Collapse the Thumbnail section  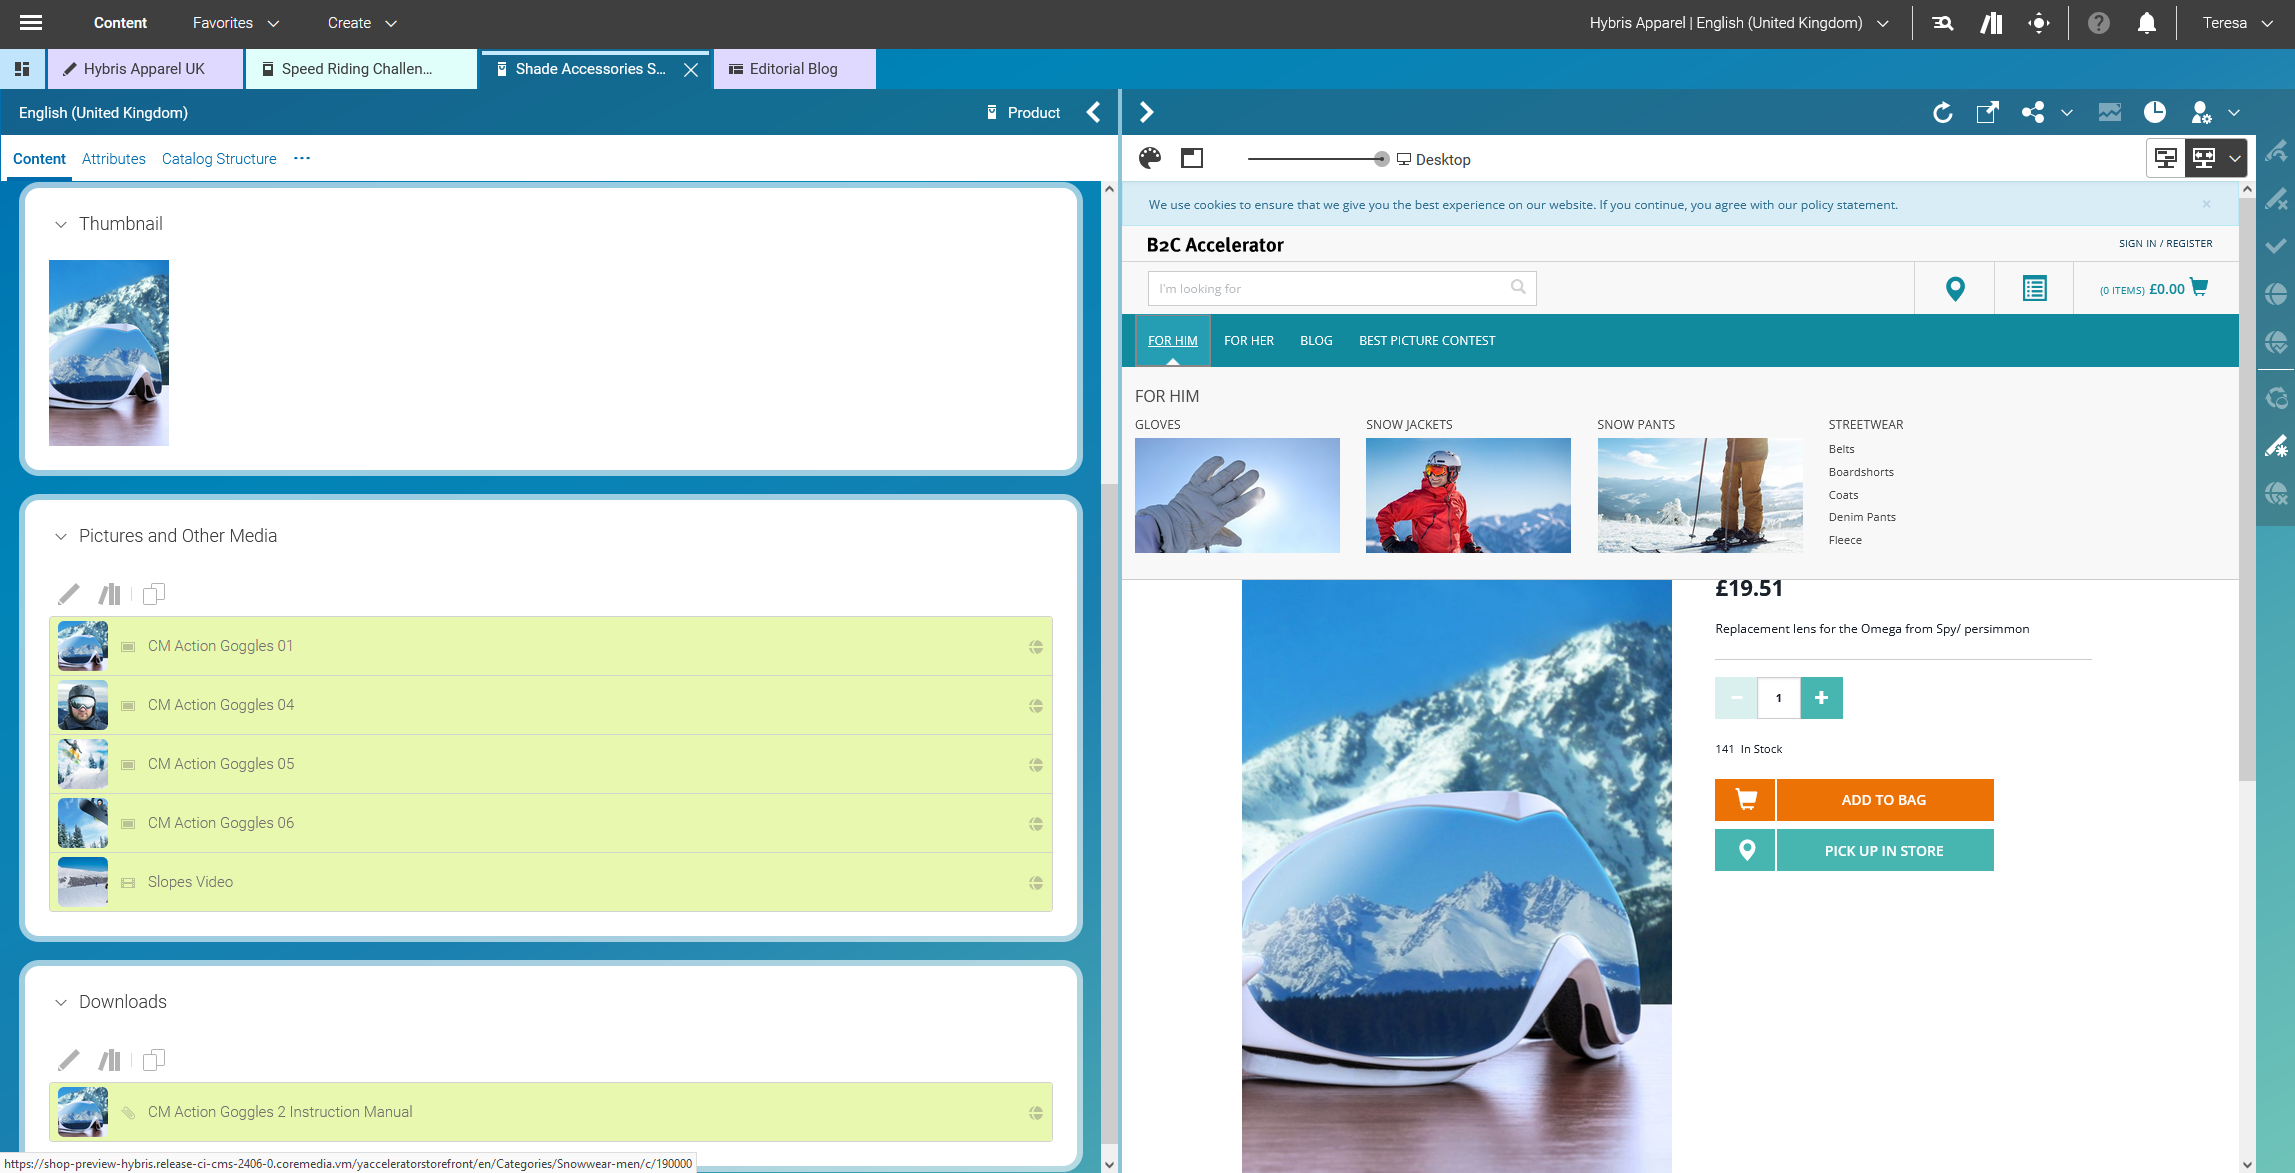point(60,223)
